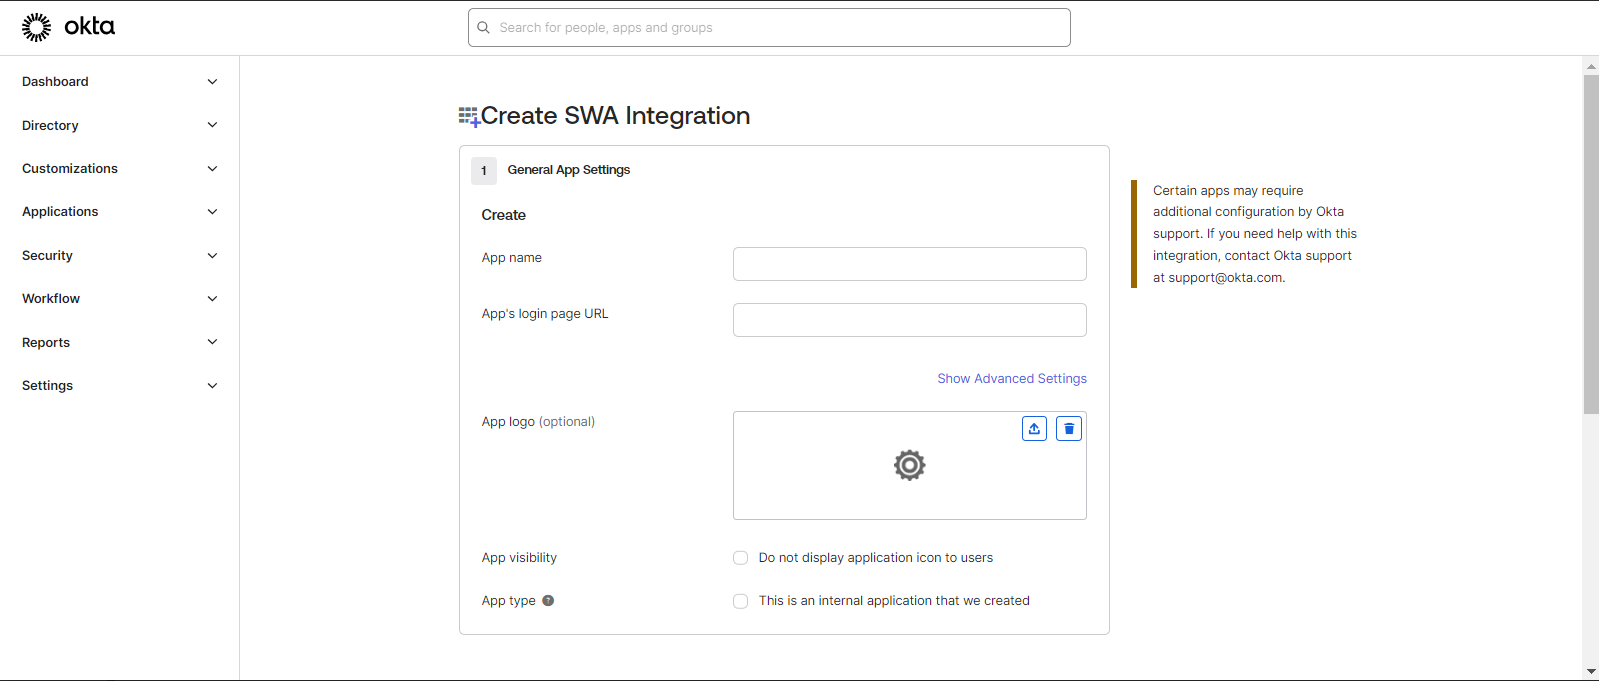Image resolution: width=1599 pixels, height=681 pixels.
Task: Click the App type help icon
Action: point(548,601)
